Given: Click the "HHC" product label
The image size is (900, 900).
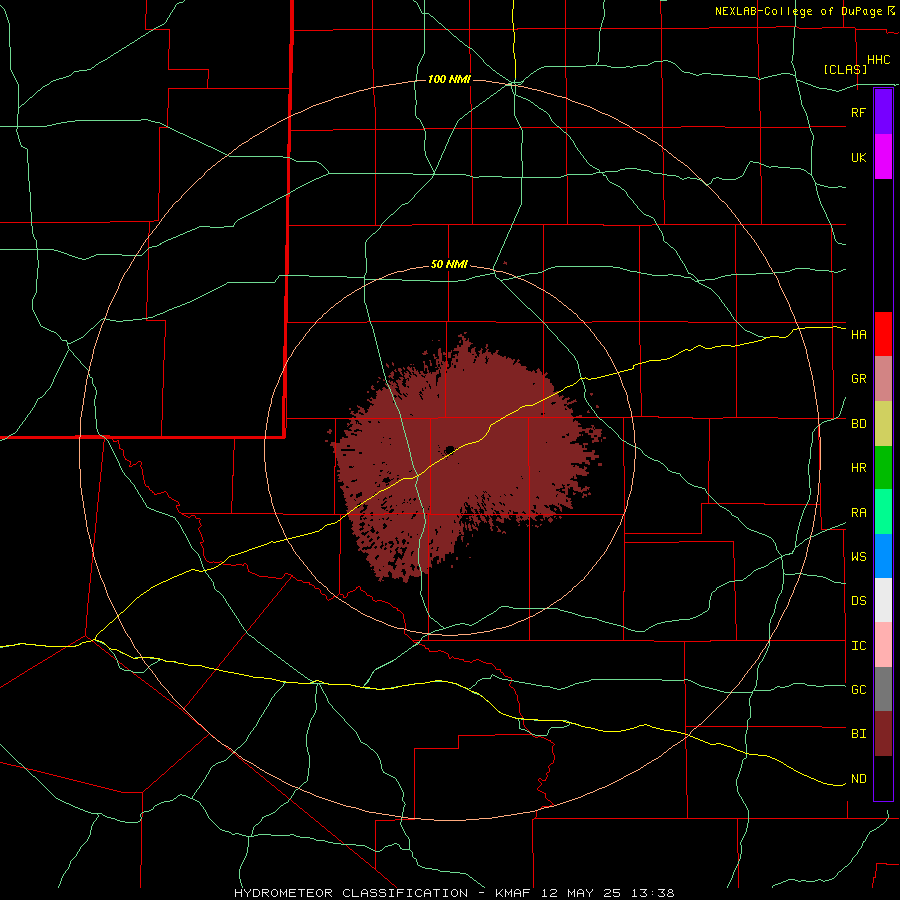Looking at the screenshot, I should pyautogui.click(x=878, y=60).
